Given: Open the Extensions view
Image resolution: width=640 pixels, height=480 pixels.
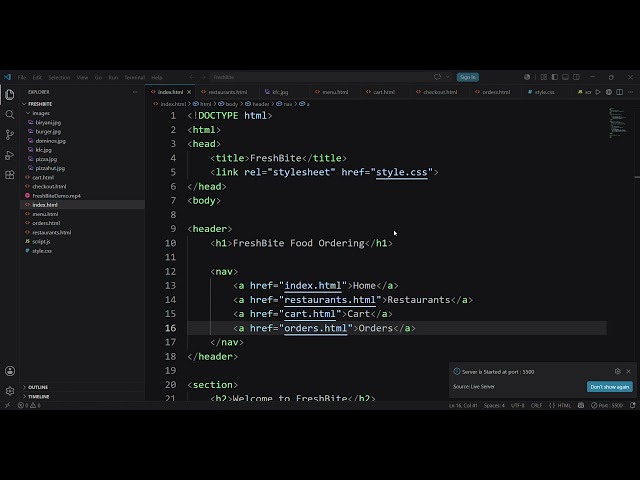Looking at the screenshot, I should 10,175.
